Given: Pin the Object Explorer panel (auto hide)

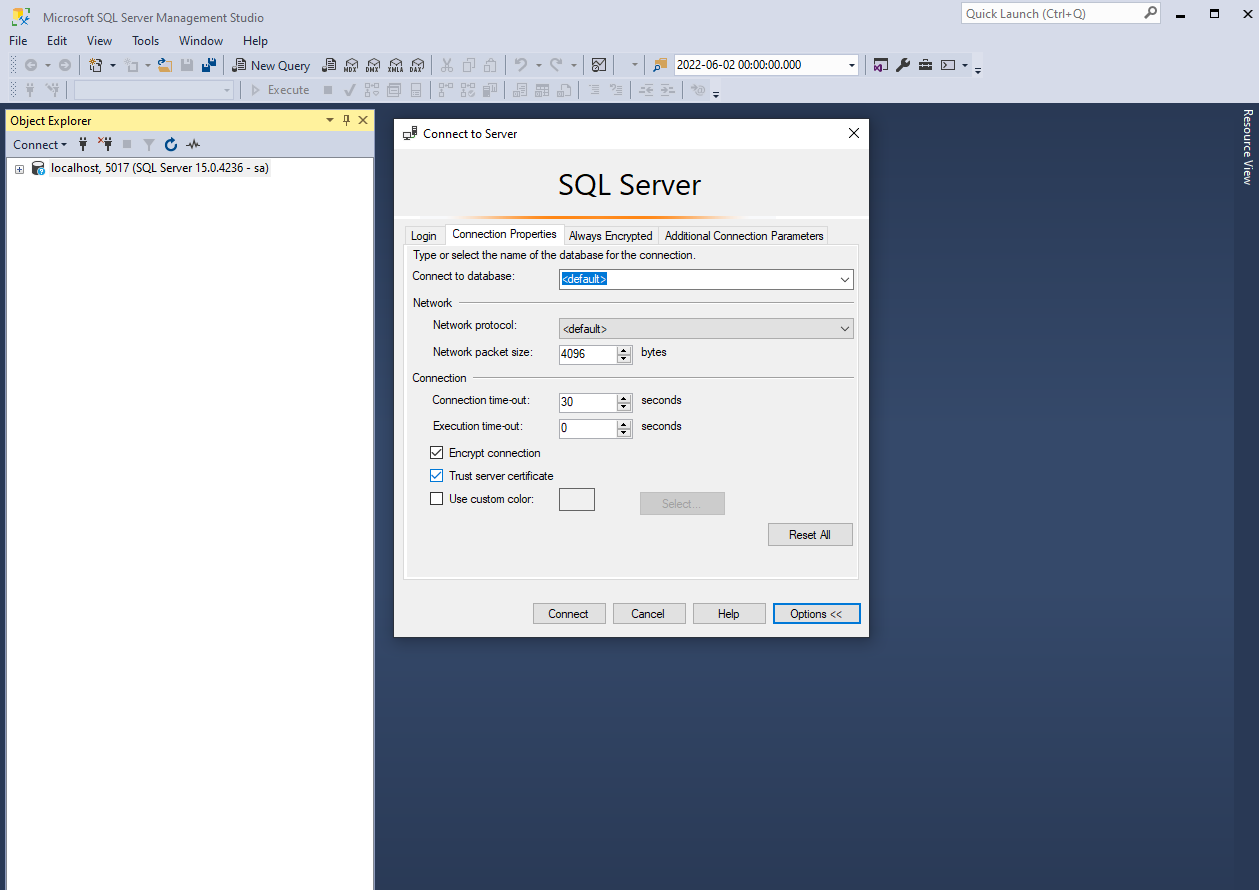Looking at the screenshot, I should point(347,120).
